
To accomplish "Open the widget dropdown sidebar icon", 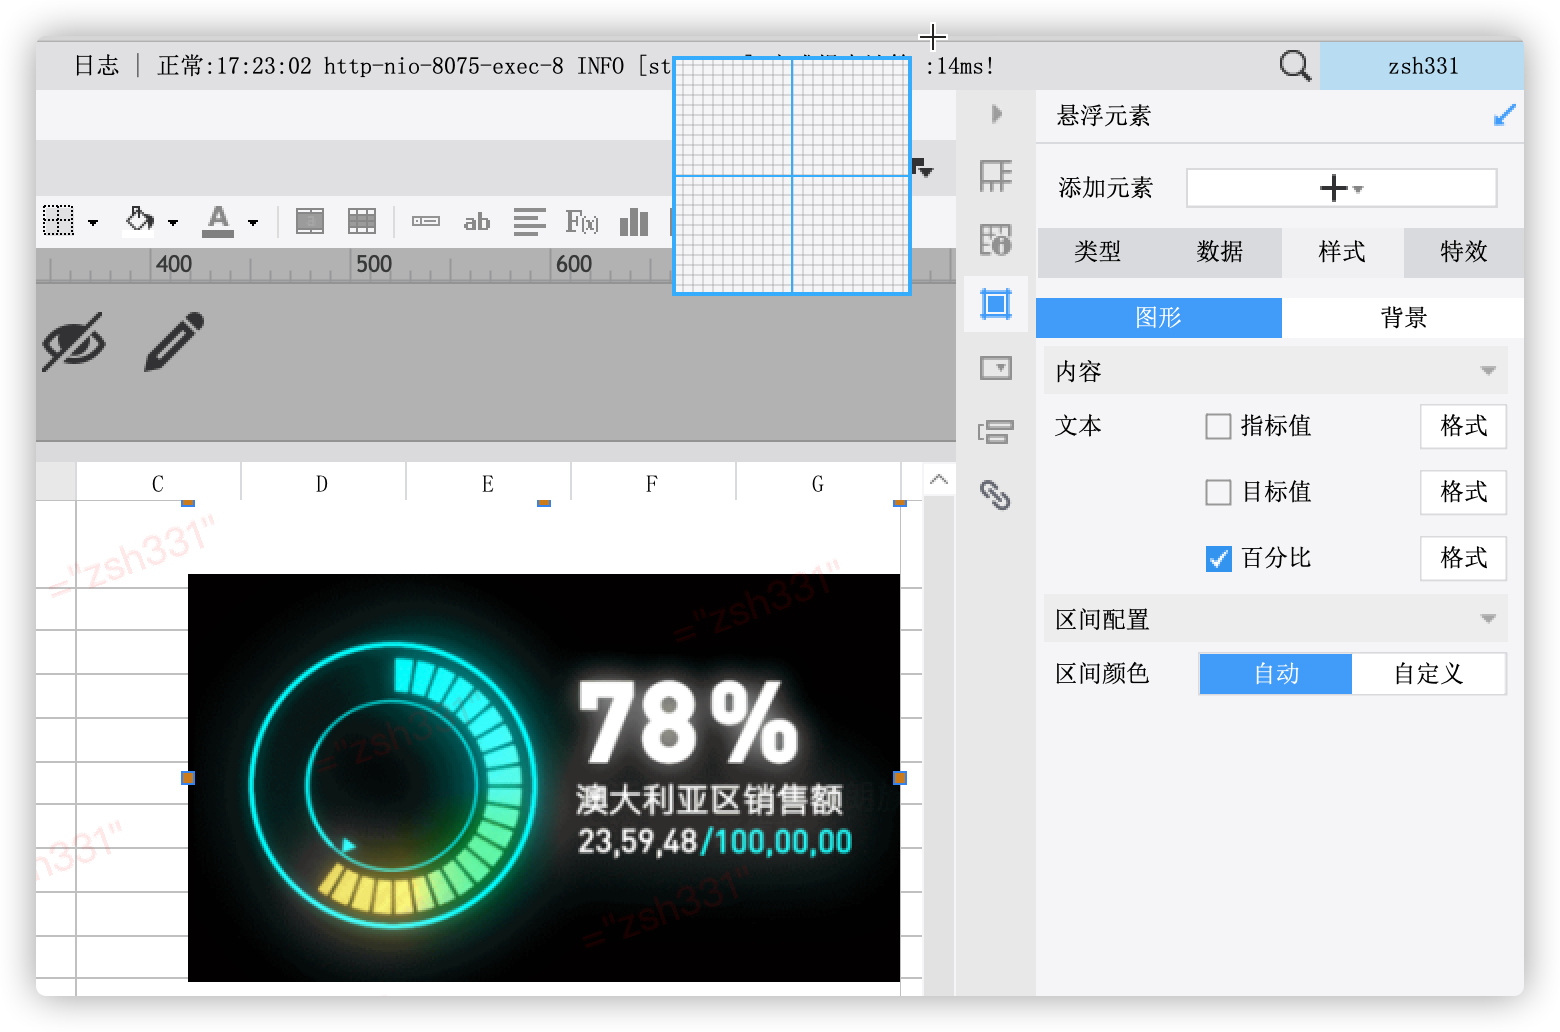I will (x=996, y=368).
